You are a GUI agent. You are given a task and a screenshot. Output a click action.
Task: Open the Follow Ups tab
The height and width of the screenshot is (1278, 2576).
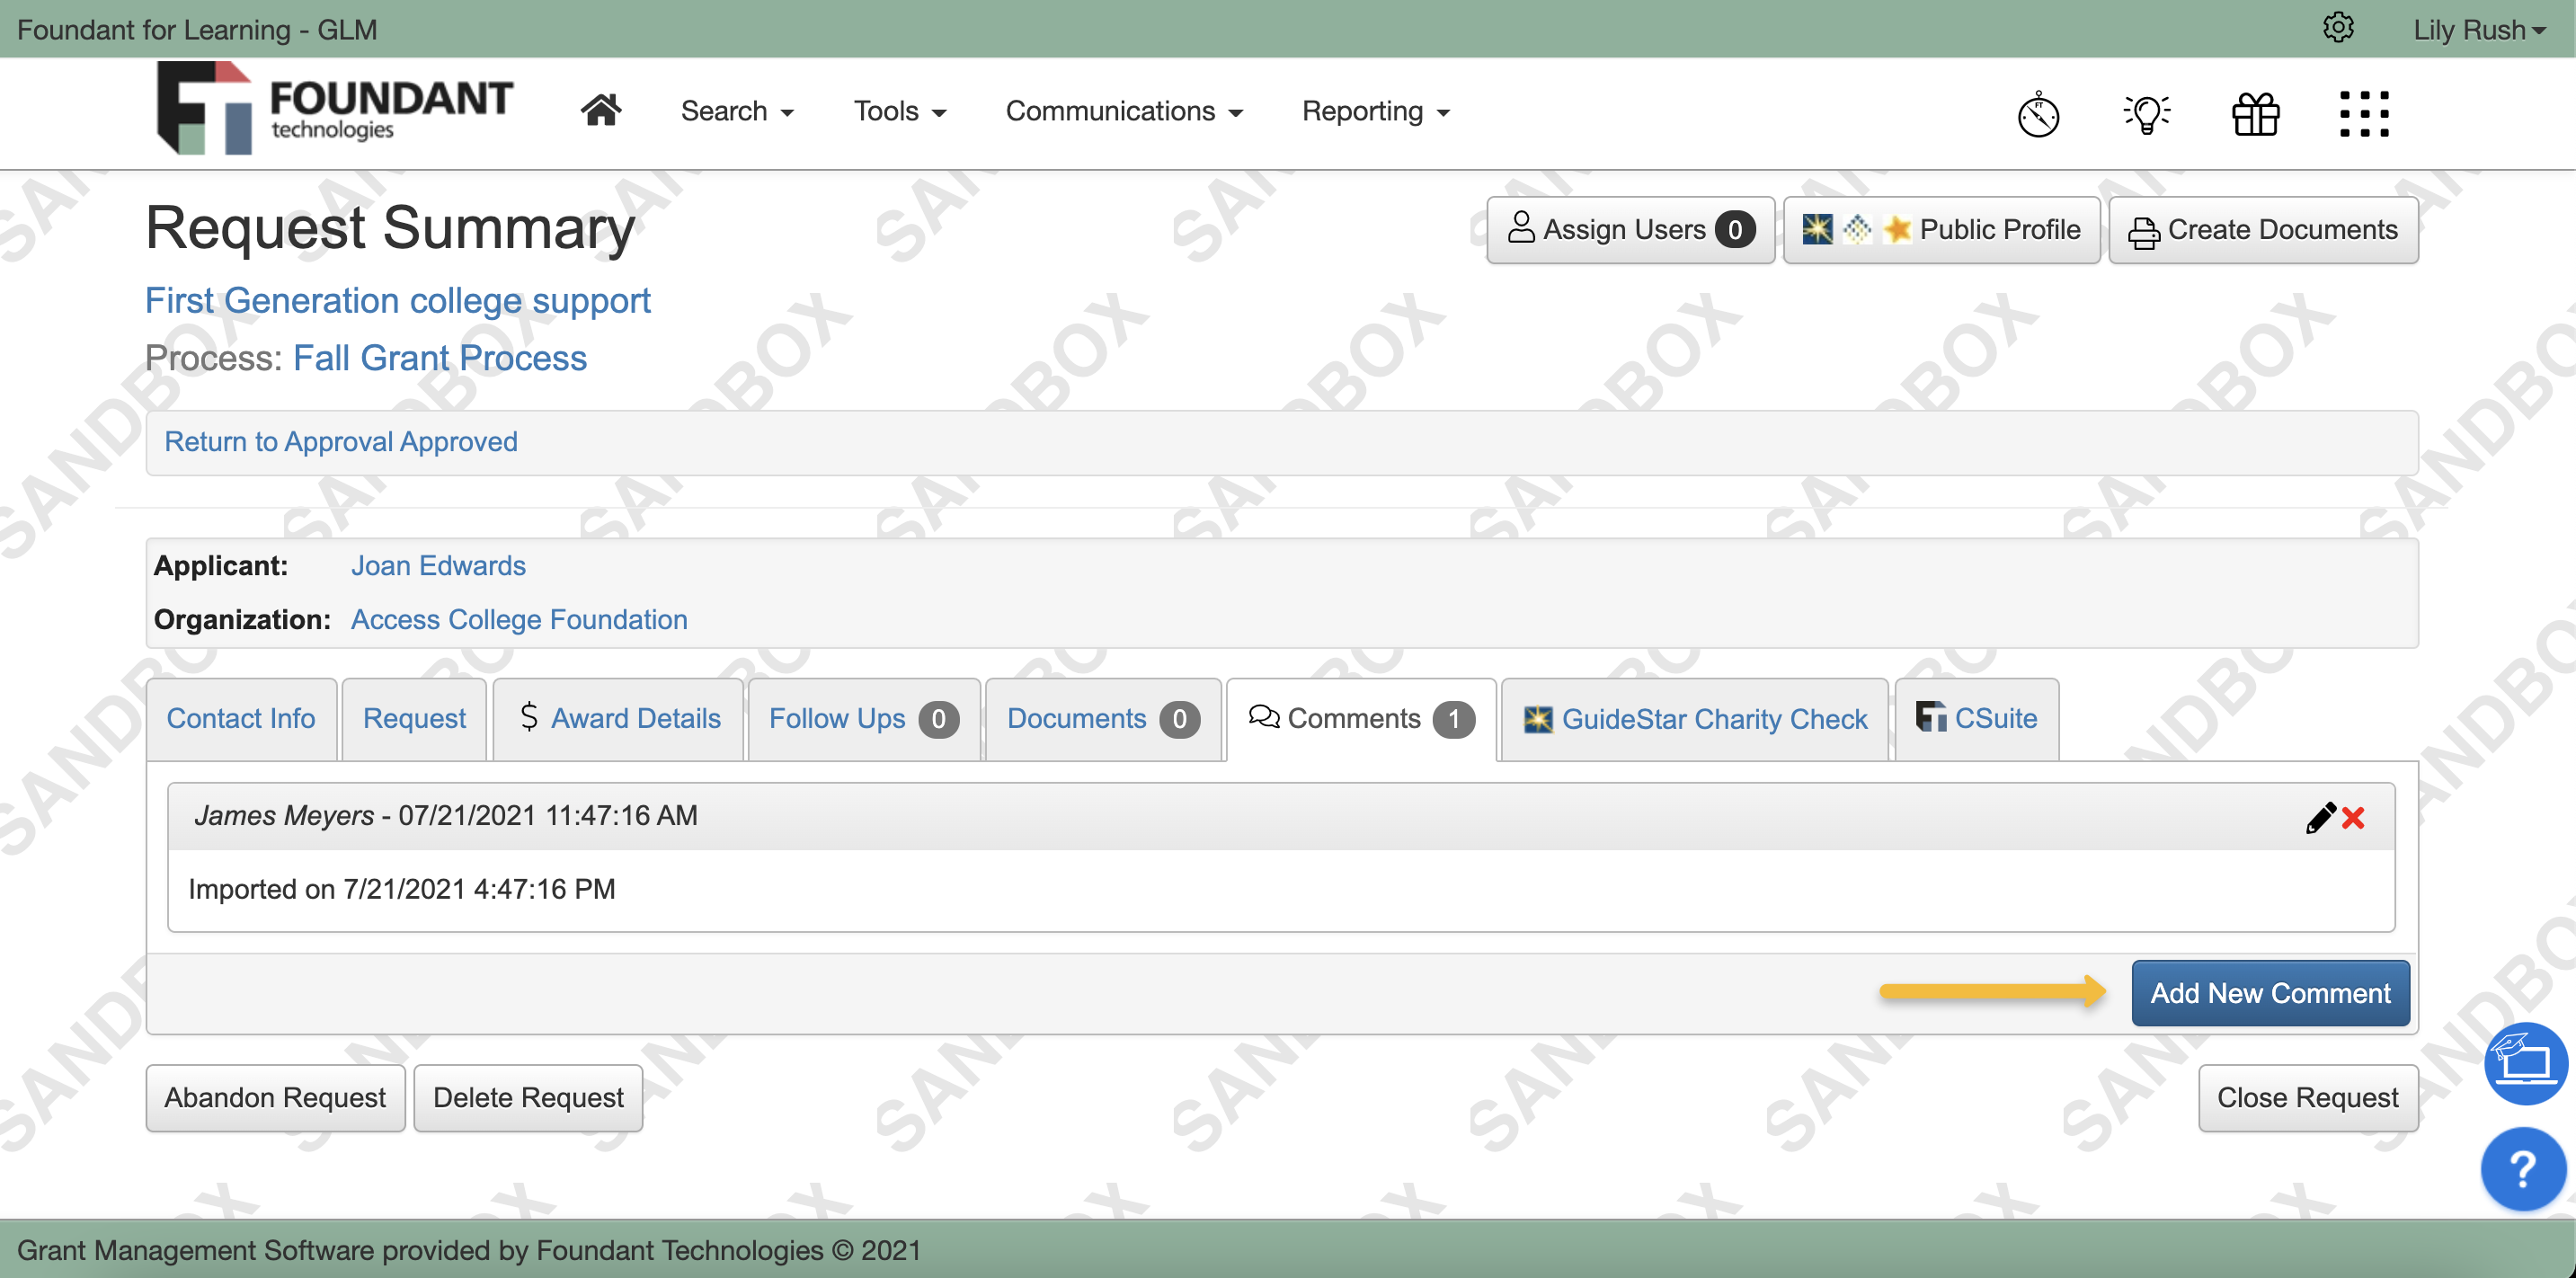pyautogui.click(x=864, y=718)
